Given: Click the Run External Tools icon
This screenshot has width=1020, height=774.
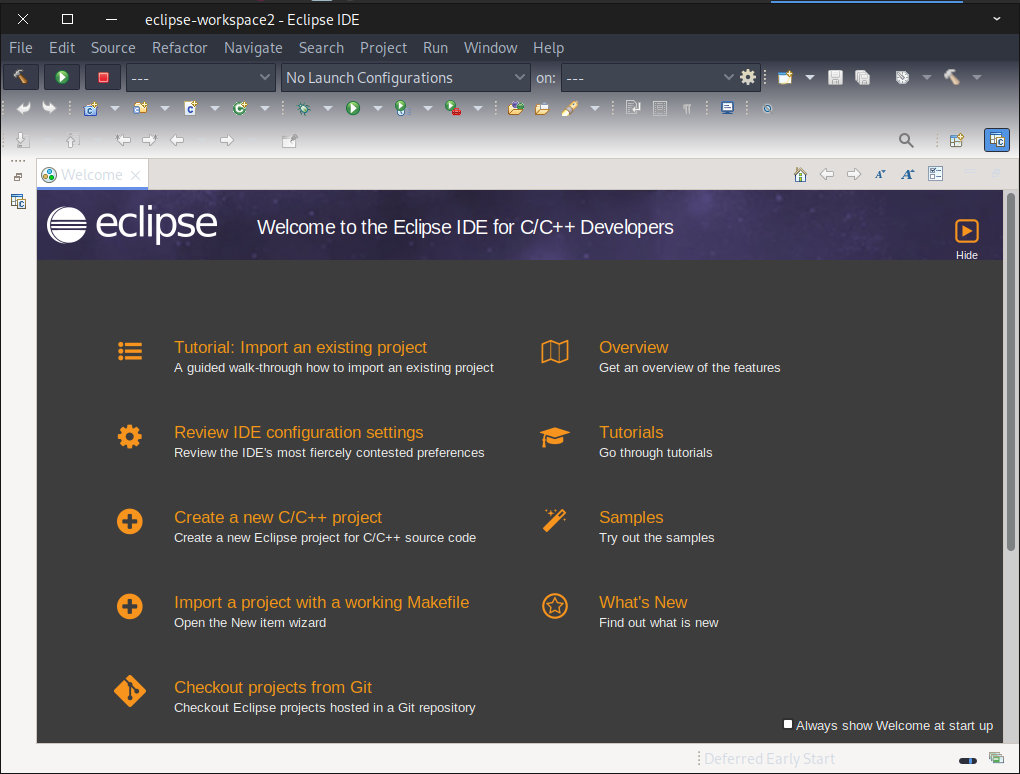Looking at the screenshot, I should coord(453,109).
